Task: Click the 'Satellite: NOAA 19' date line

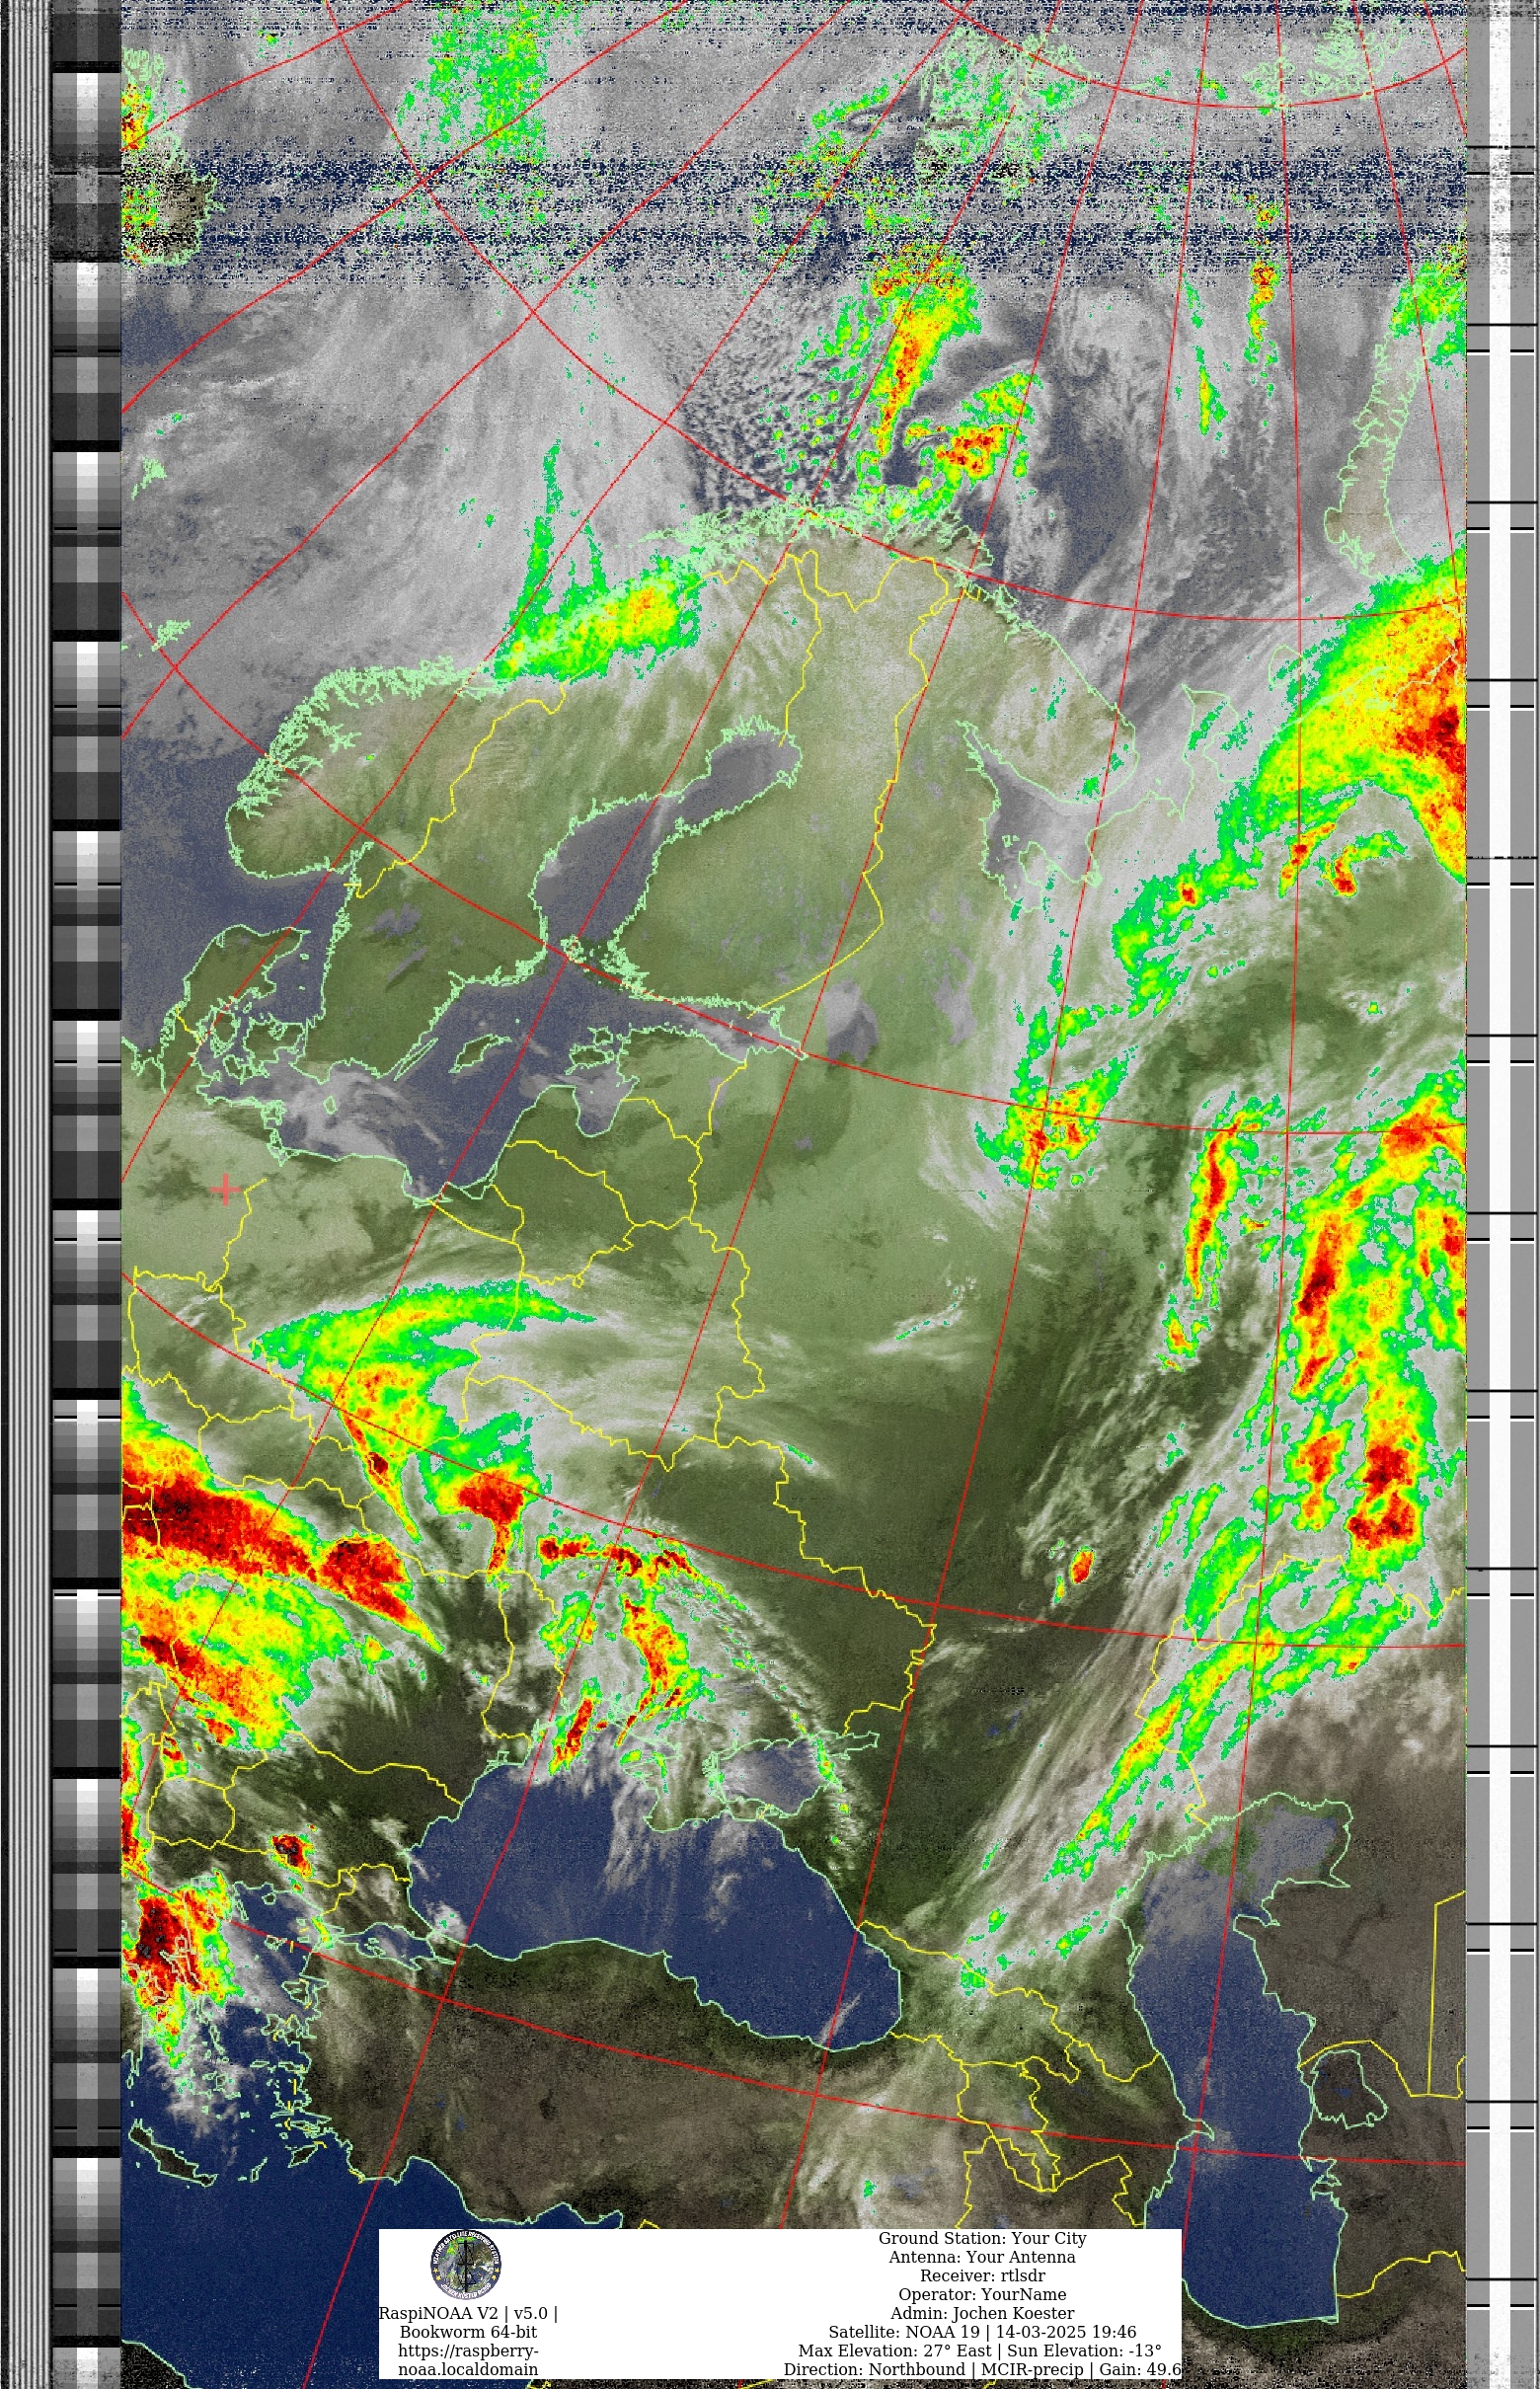Action: pyautogui.click(x=982, y=2332)
